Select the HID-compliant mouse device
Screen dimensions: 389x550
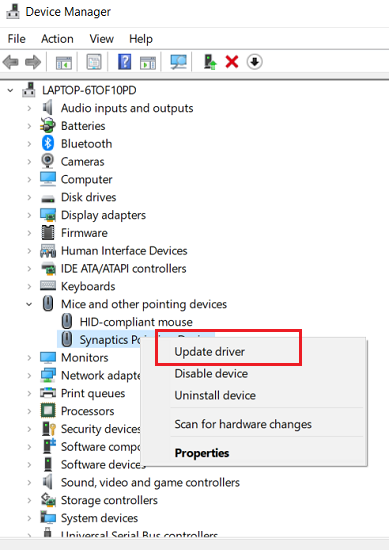[x=136, y=322]
